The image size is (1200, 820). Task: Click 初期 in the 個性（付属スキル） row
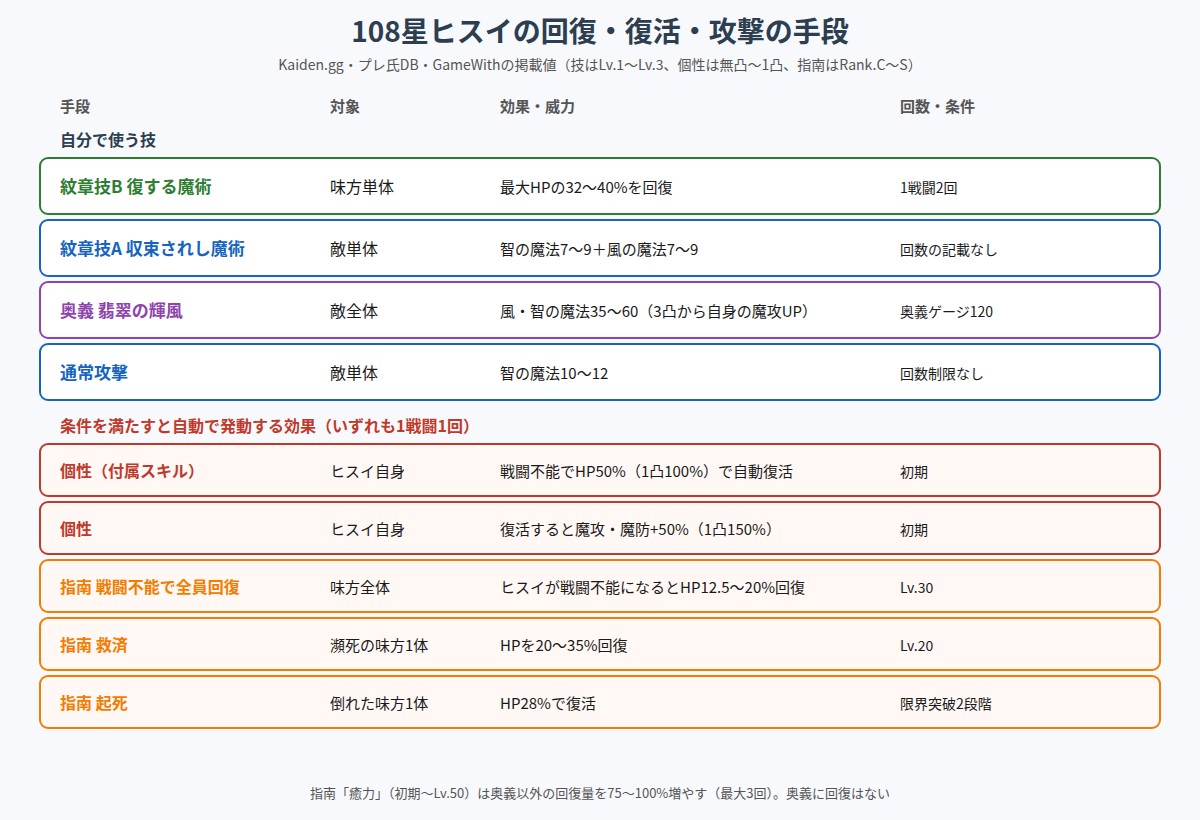(x=914, y=471)
